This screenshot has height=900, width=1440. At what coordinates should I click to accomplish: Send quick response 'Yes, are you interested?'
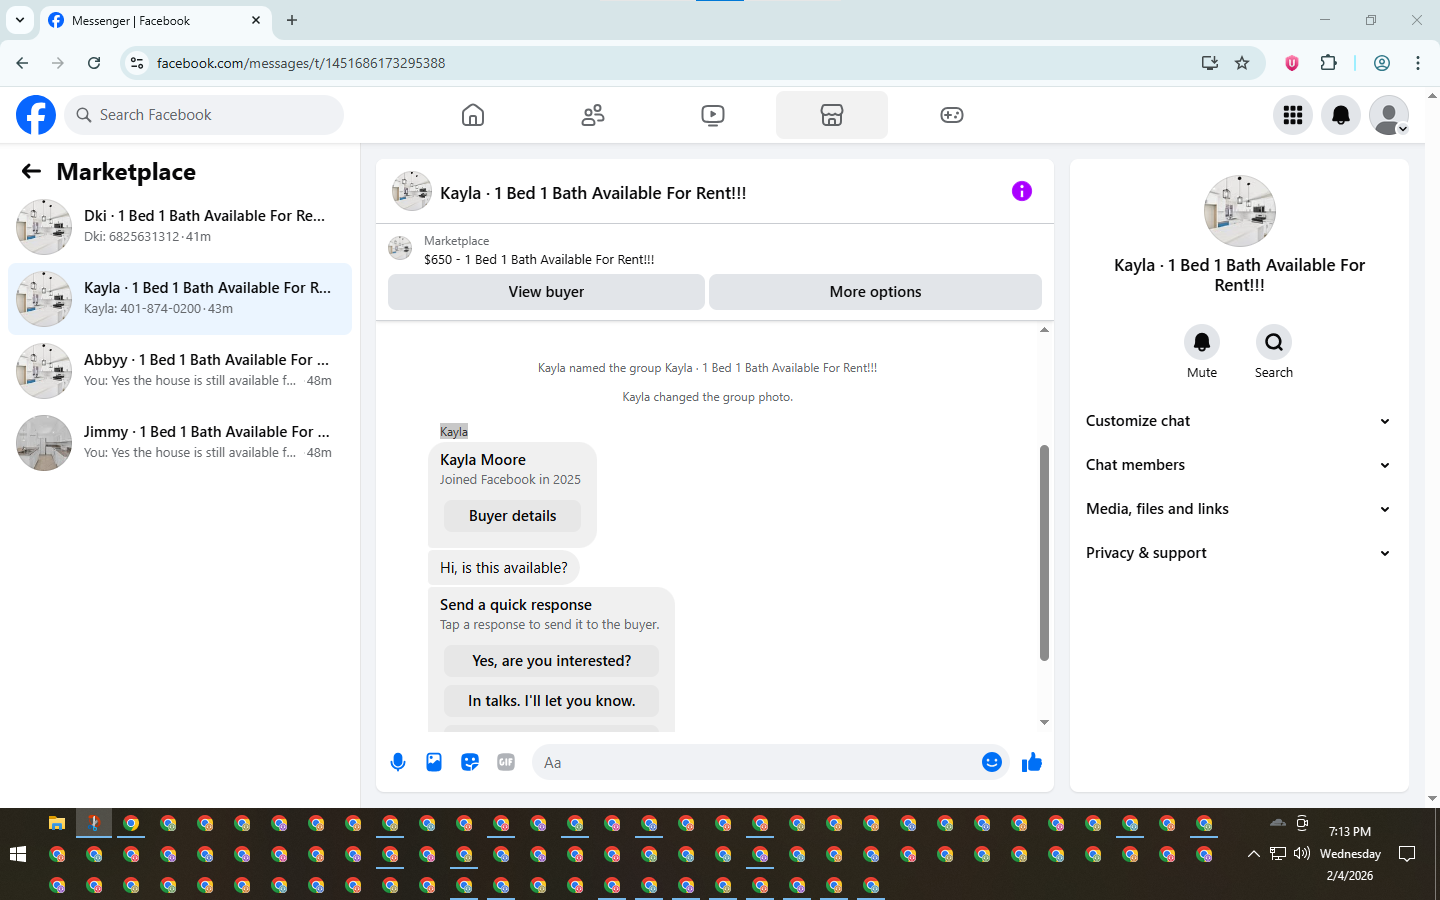(x=551, y=661)
